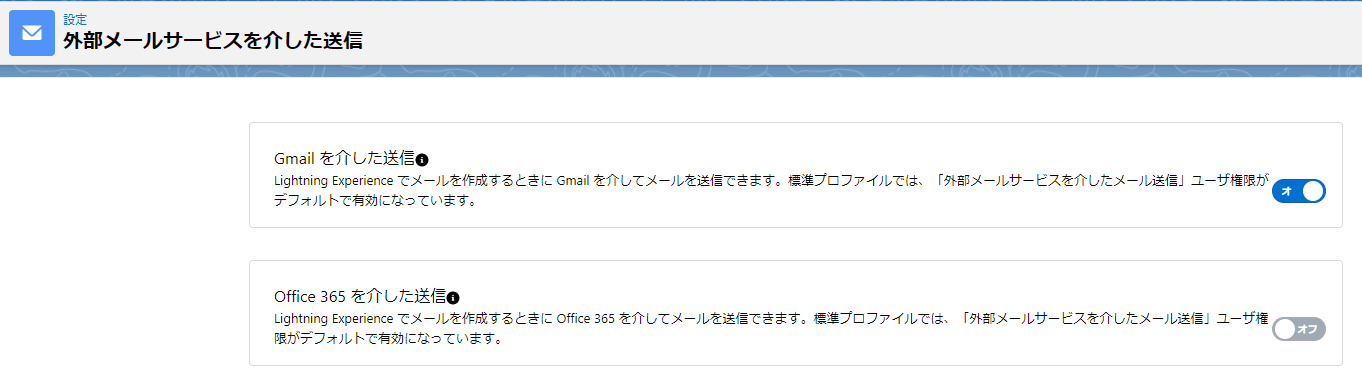Select the Gmail を介した送信 heading text
1362x374 pixels.
pyautogui.click(x=344, y=158)
